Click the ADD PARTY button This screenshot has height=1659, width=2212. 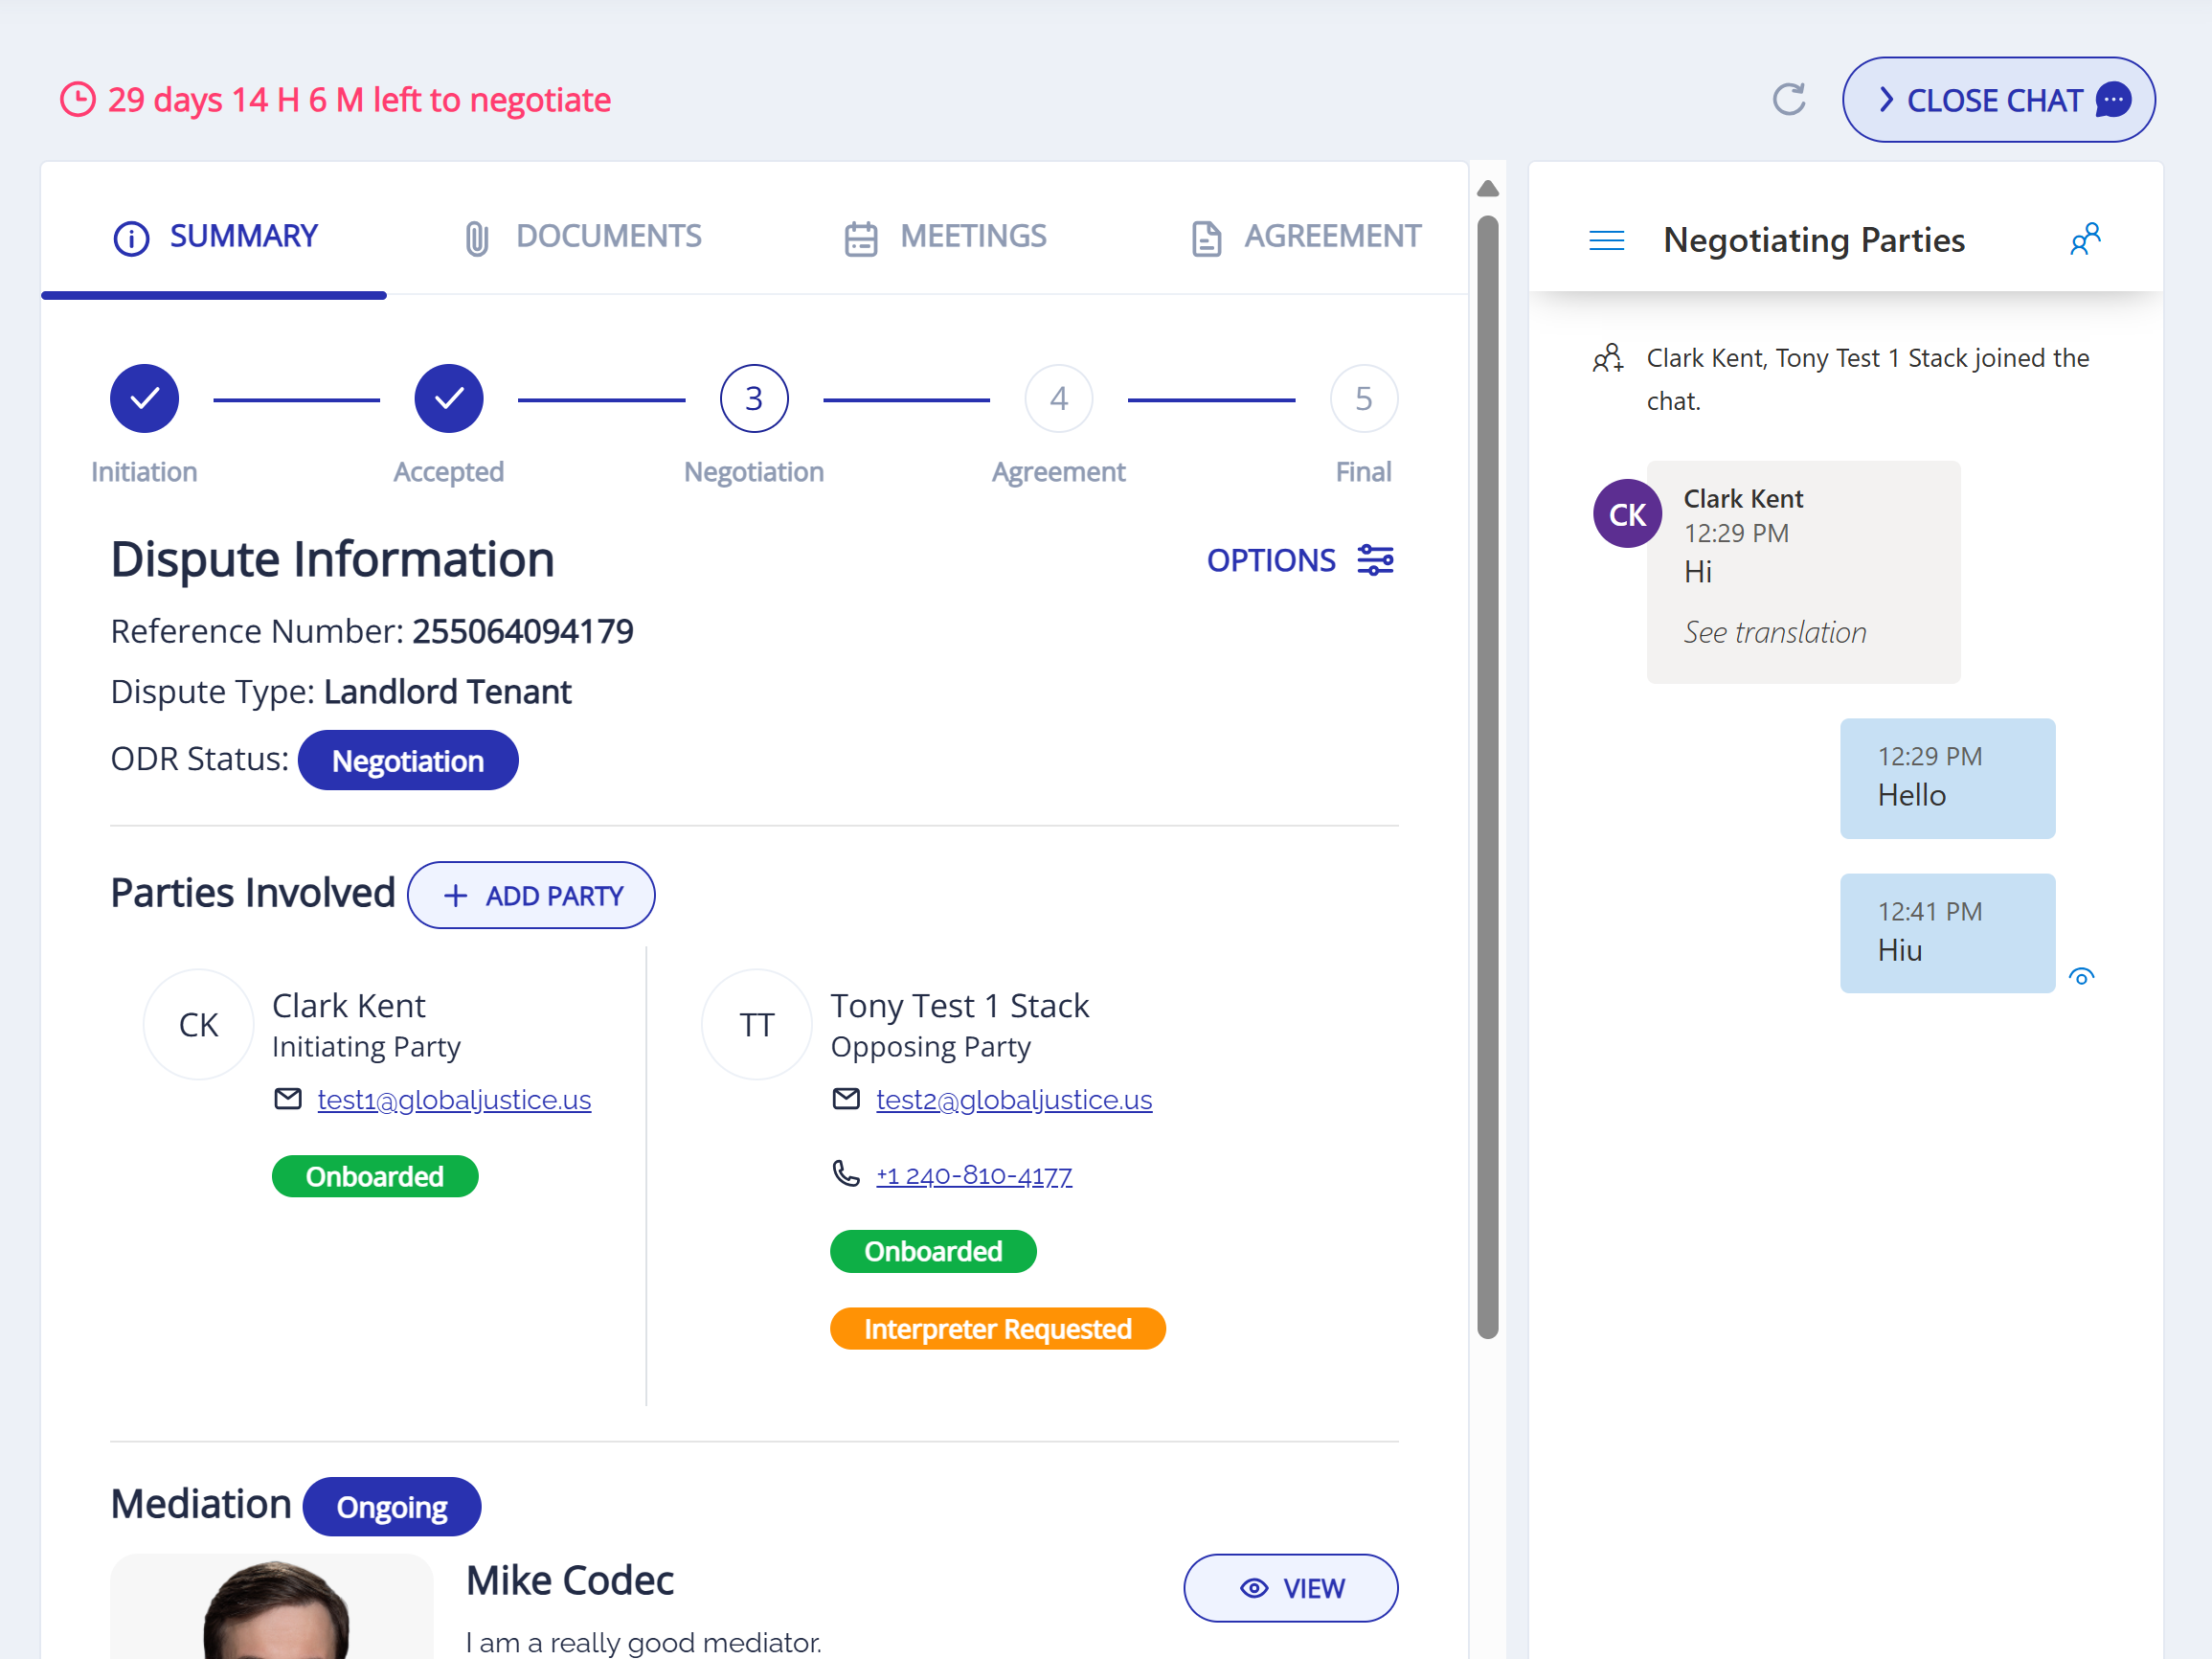click(531, 895)
